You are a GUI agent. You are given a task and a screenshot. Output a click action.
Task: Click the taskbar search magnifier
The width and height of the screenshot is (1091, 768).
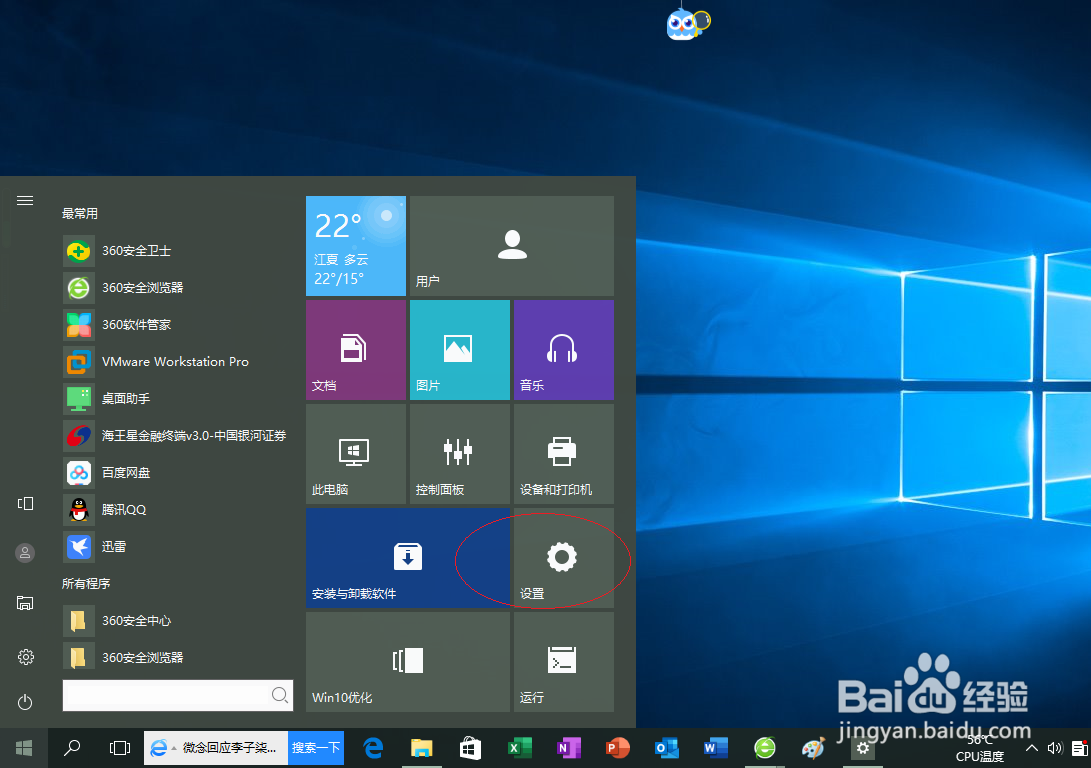pyautogui.click(x=72, y=748)
